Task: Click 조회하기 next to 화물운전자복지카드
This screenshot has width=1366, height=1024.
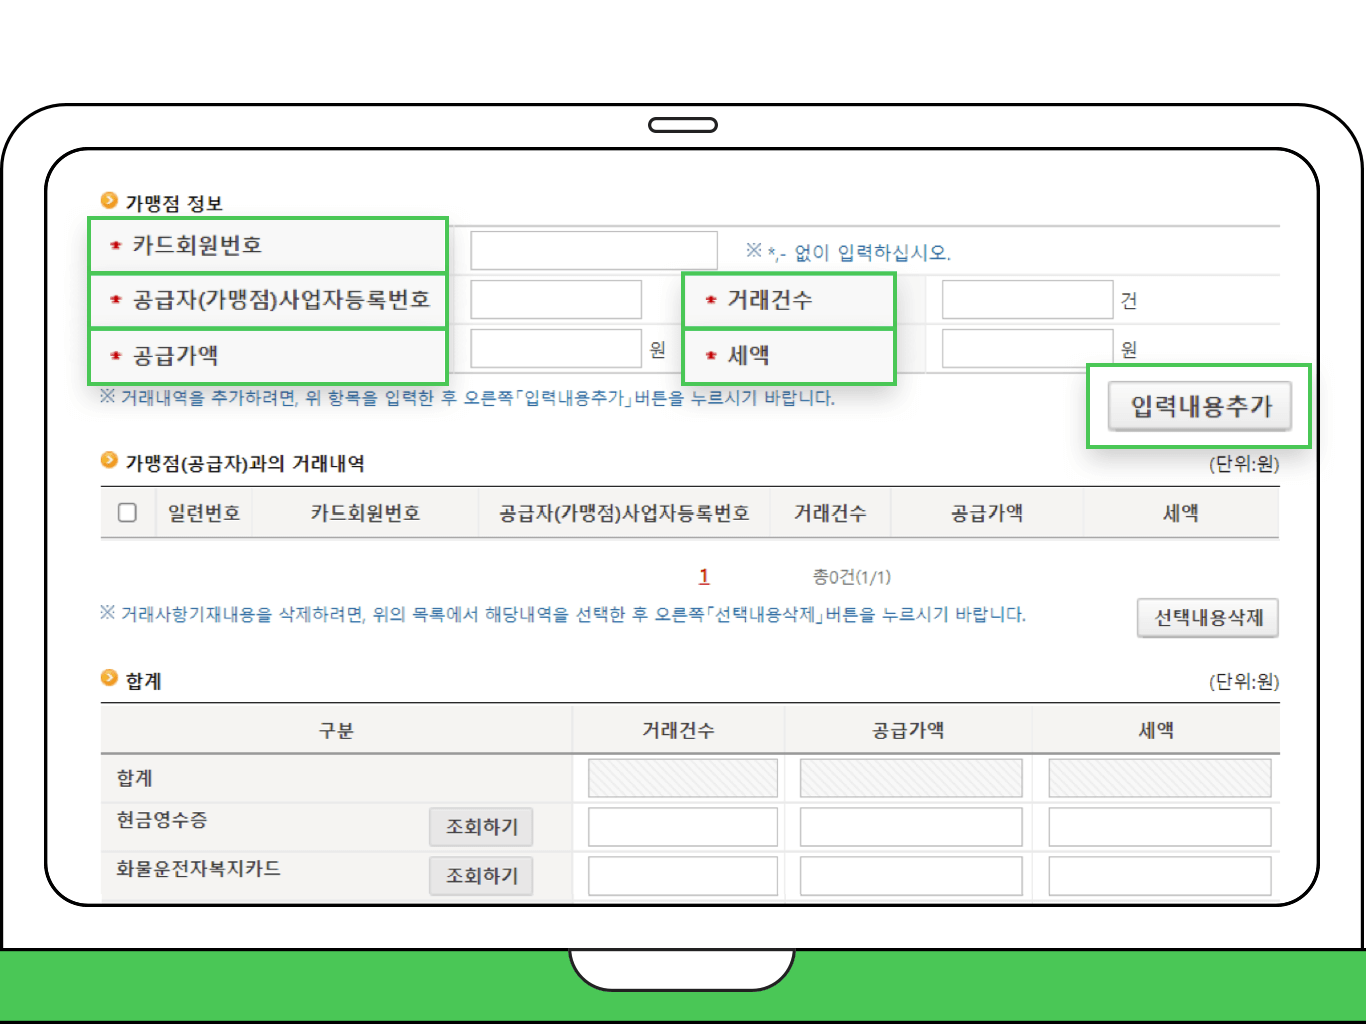Action: click(x=481, y=875)
